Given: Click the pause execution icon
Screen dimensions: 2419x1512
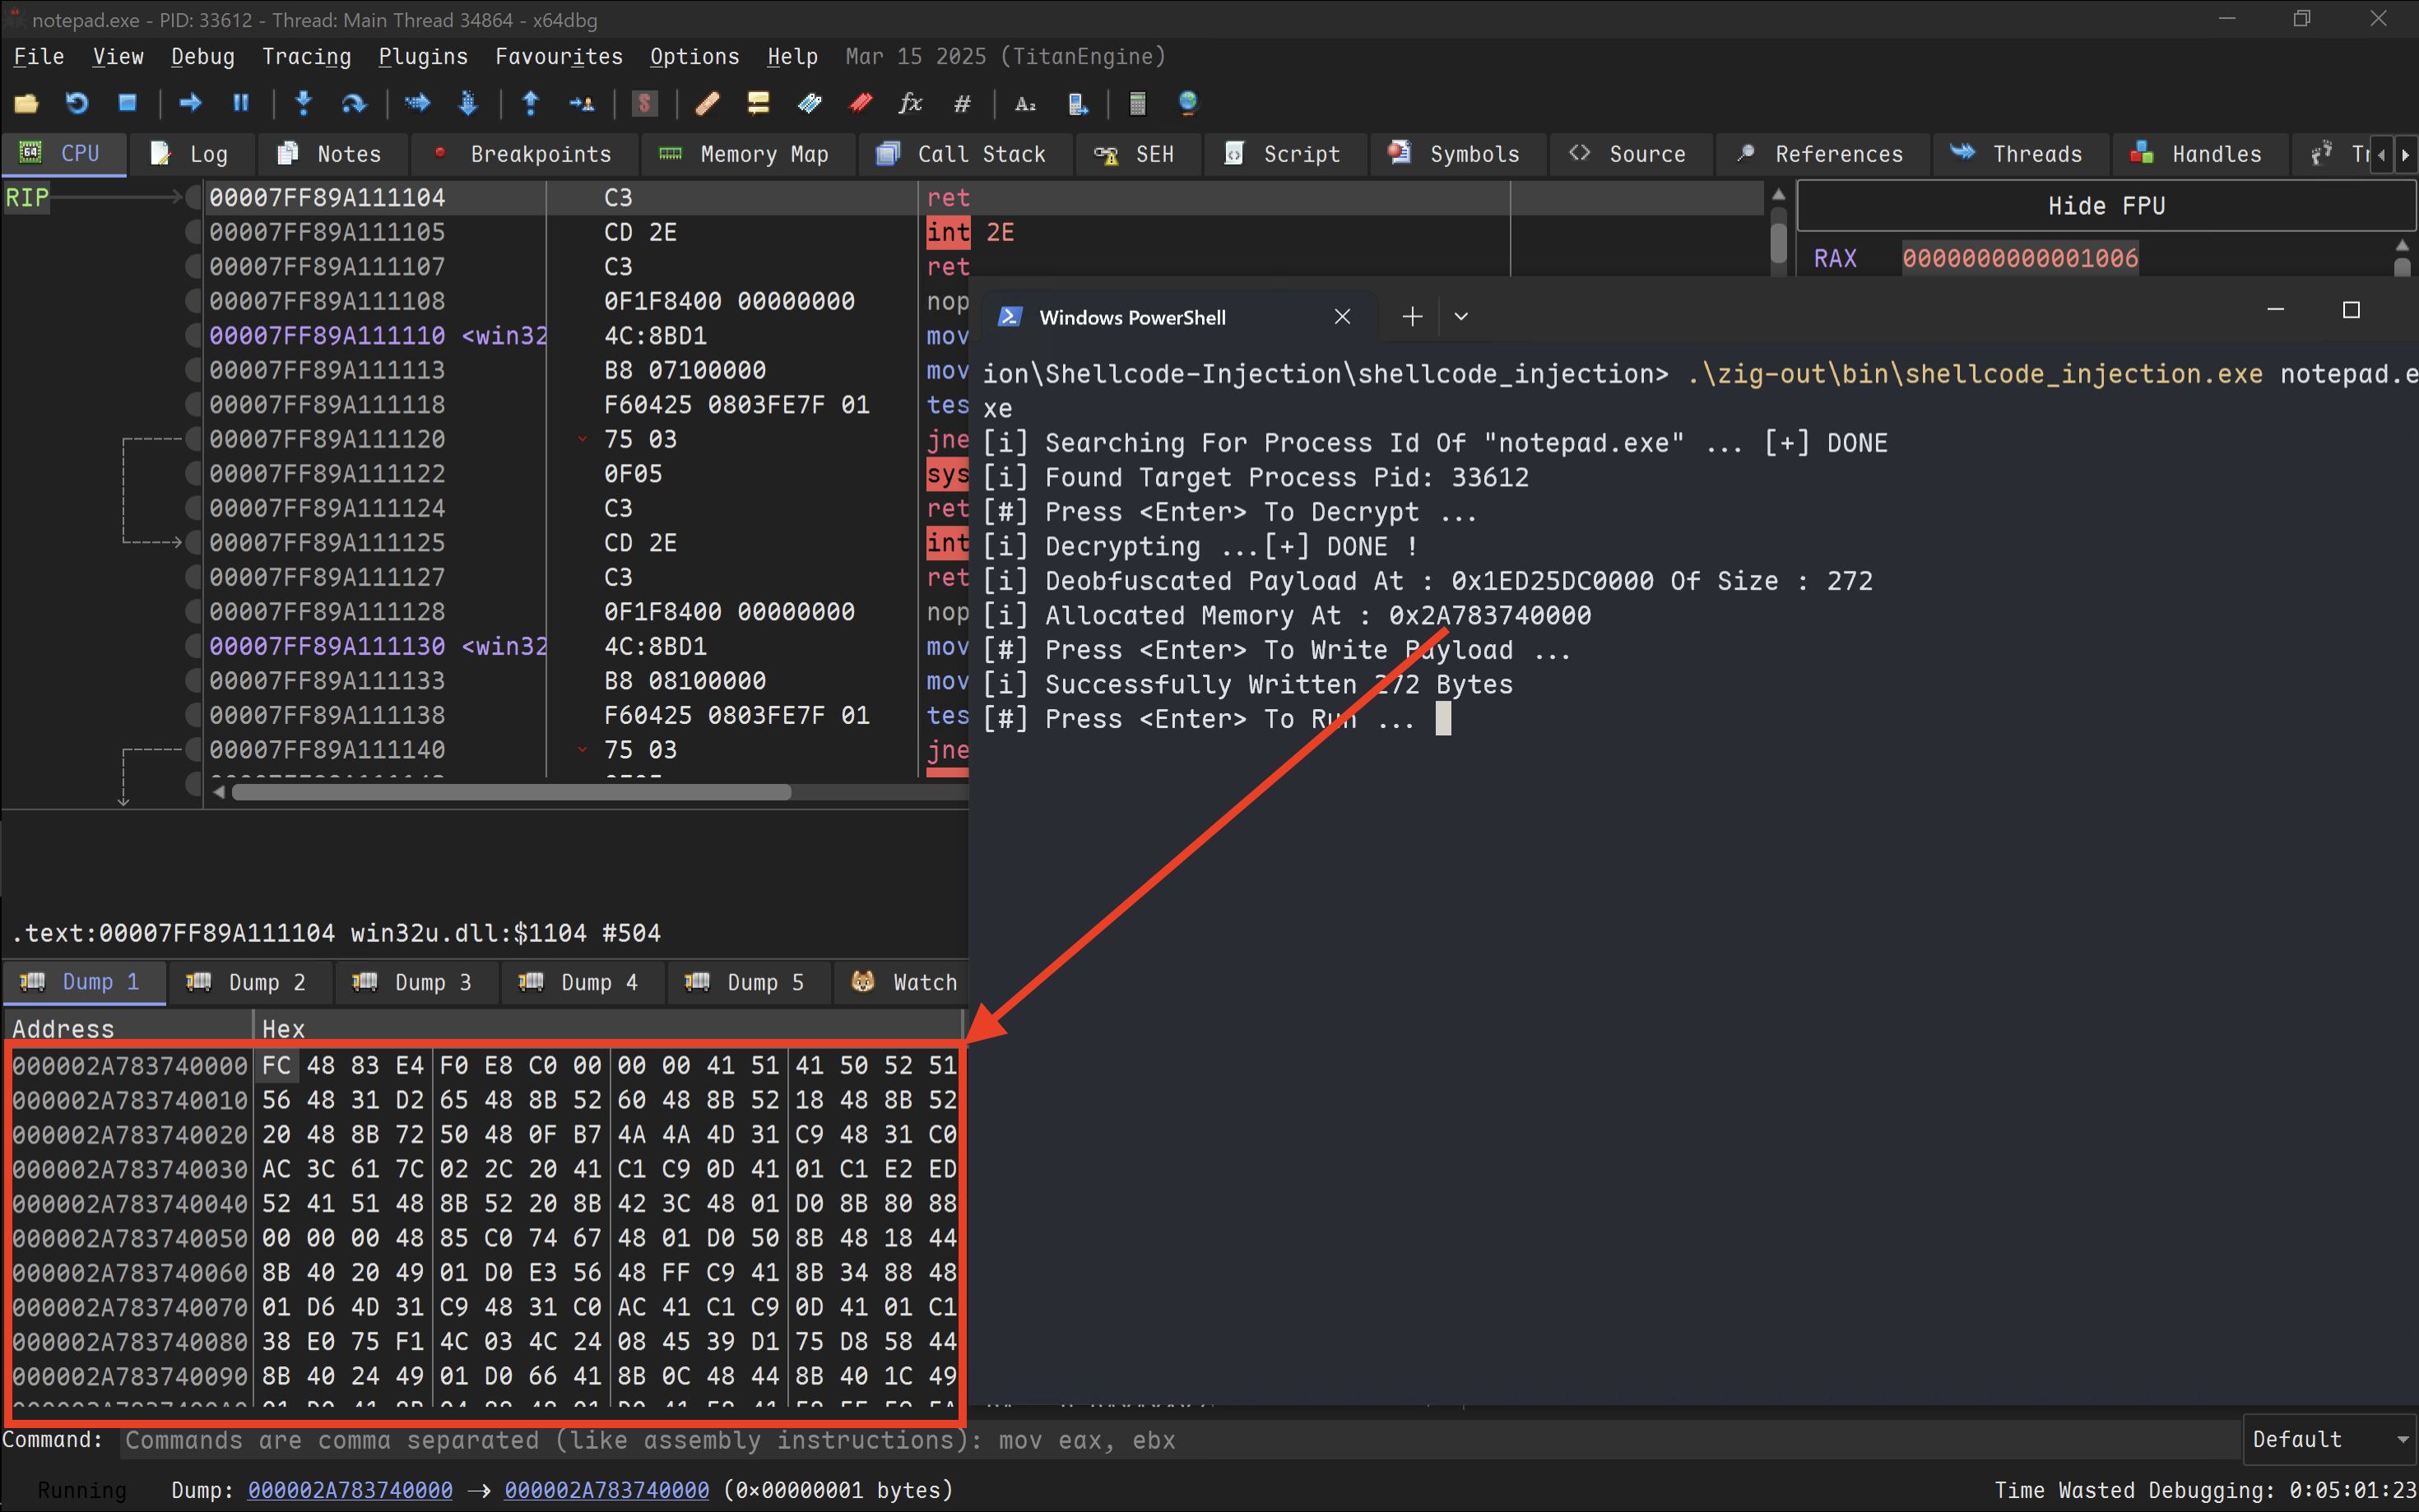Looking at the screenshot, I should pos(240,103).
